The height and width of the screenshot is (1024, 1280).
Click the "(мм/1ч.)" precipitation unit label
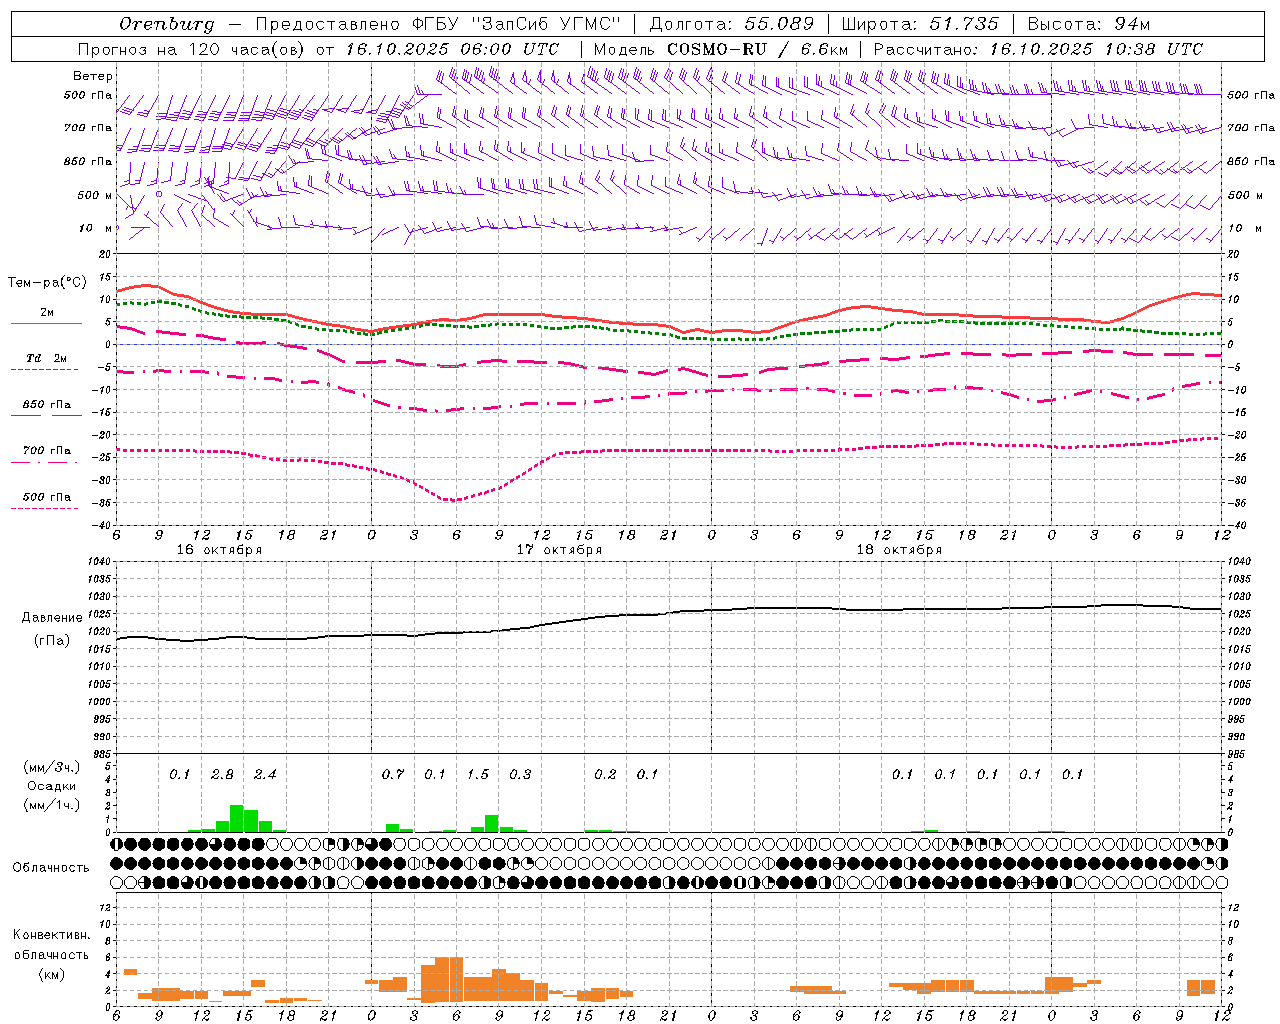point(51,805)
